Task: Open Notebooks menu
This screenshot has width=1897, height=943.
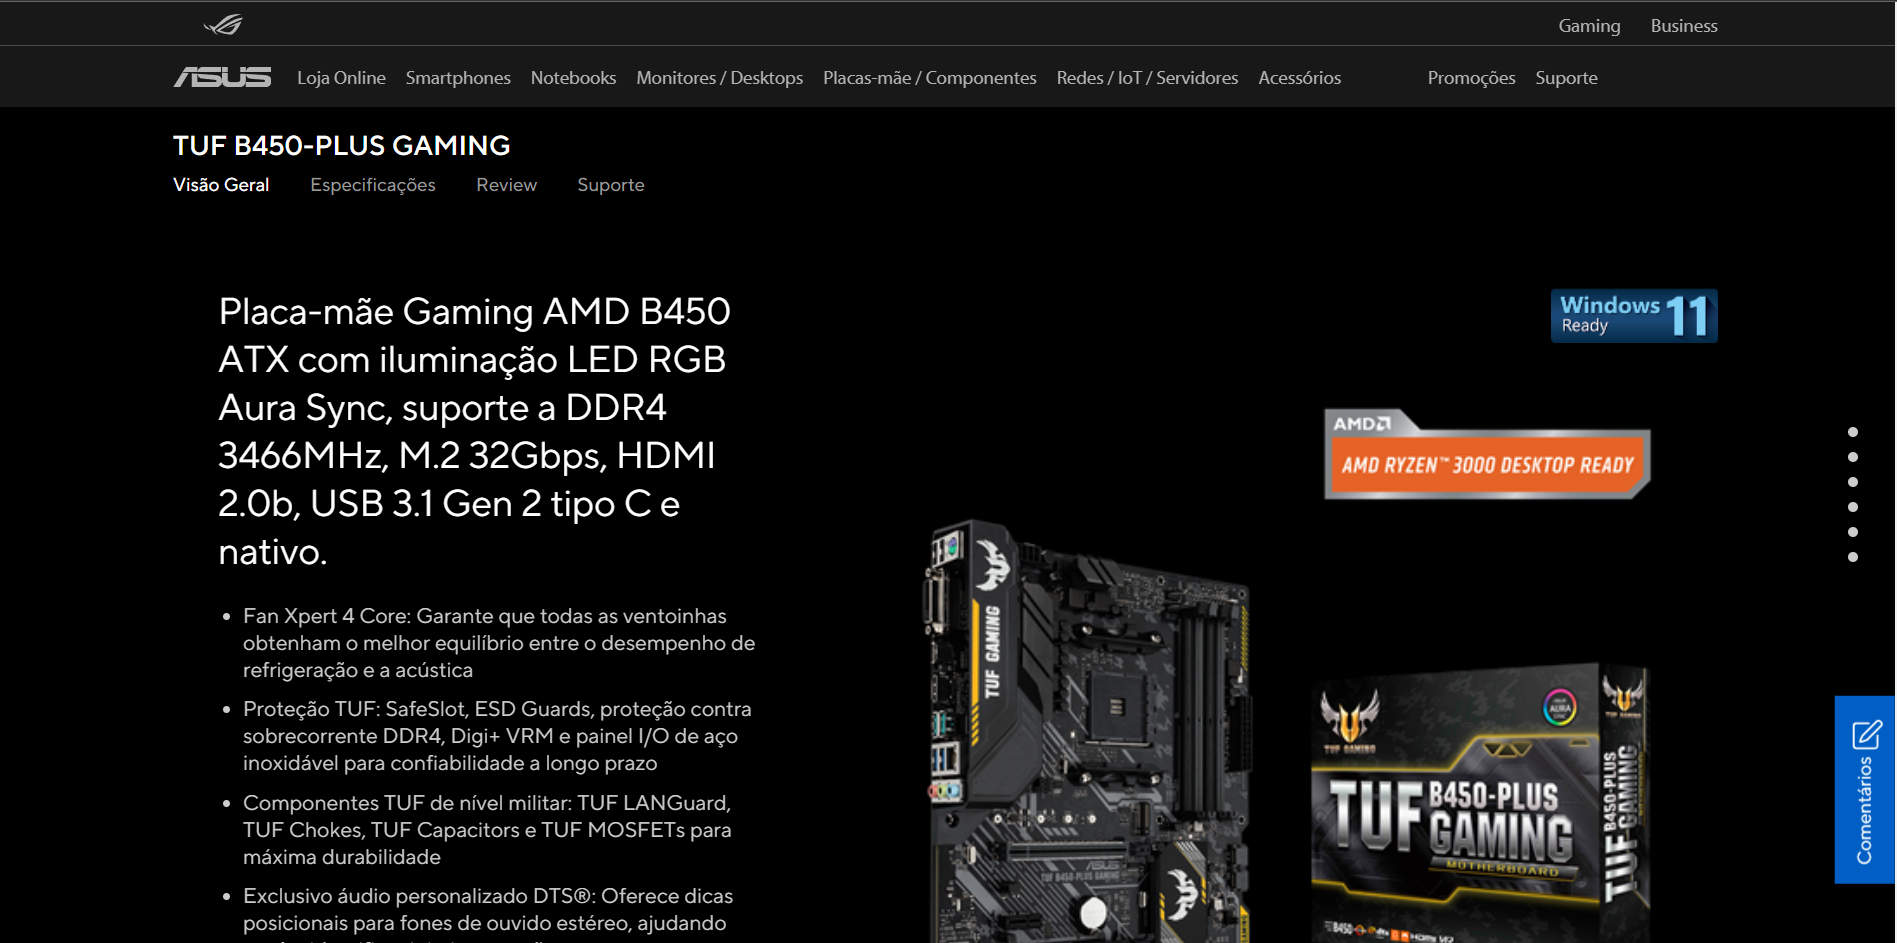Action: point(573,77)
